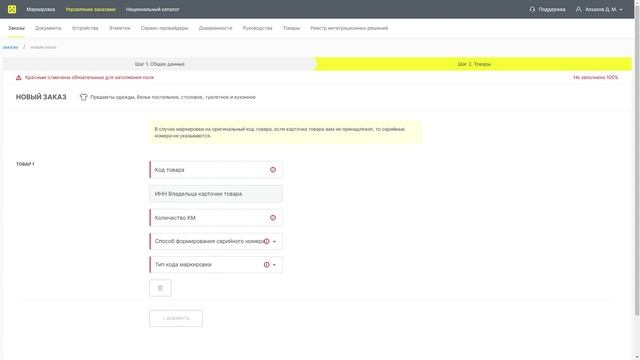Image resolution: width=640 pixels, height=360 pixels.
Task: Click warning icon in Код товара field
Action: tap(273, 169)
